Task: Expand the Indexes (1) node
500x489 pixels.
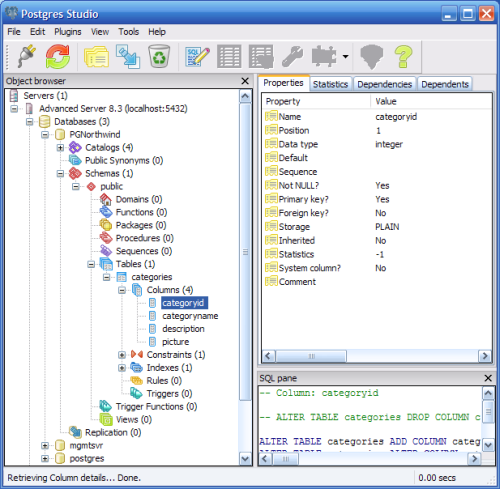Action: tap(122, 368)
